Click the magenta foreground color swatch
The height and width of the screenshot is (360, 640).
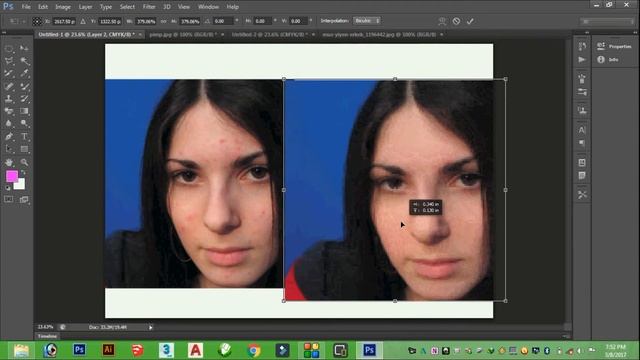[x=12, y=176]
